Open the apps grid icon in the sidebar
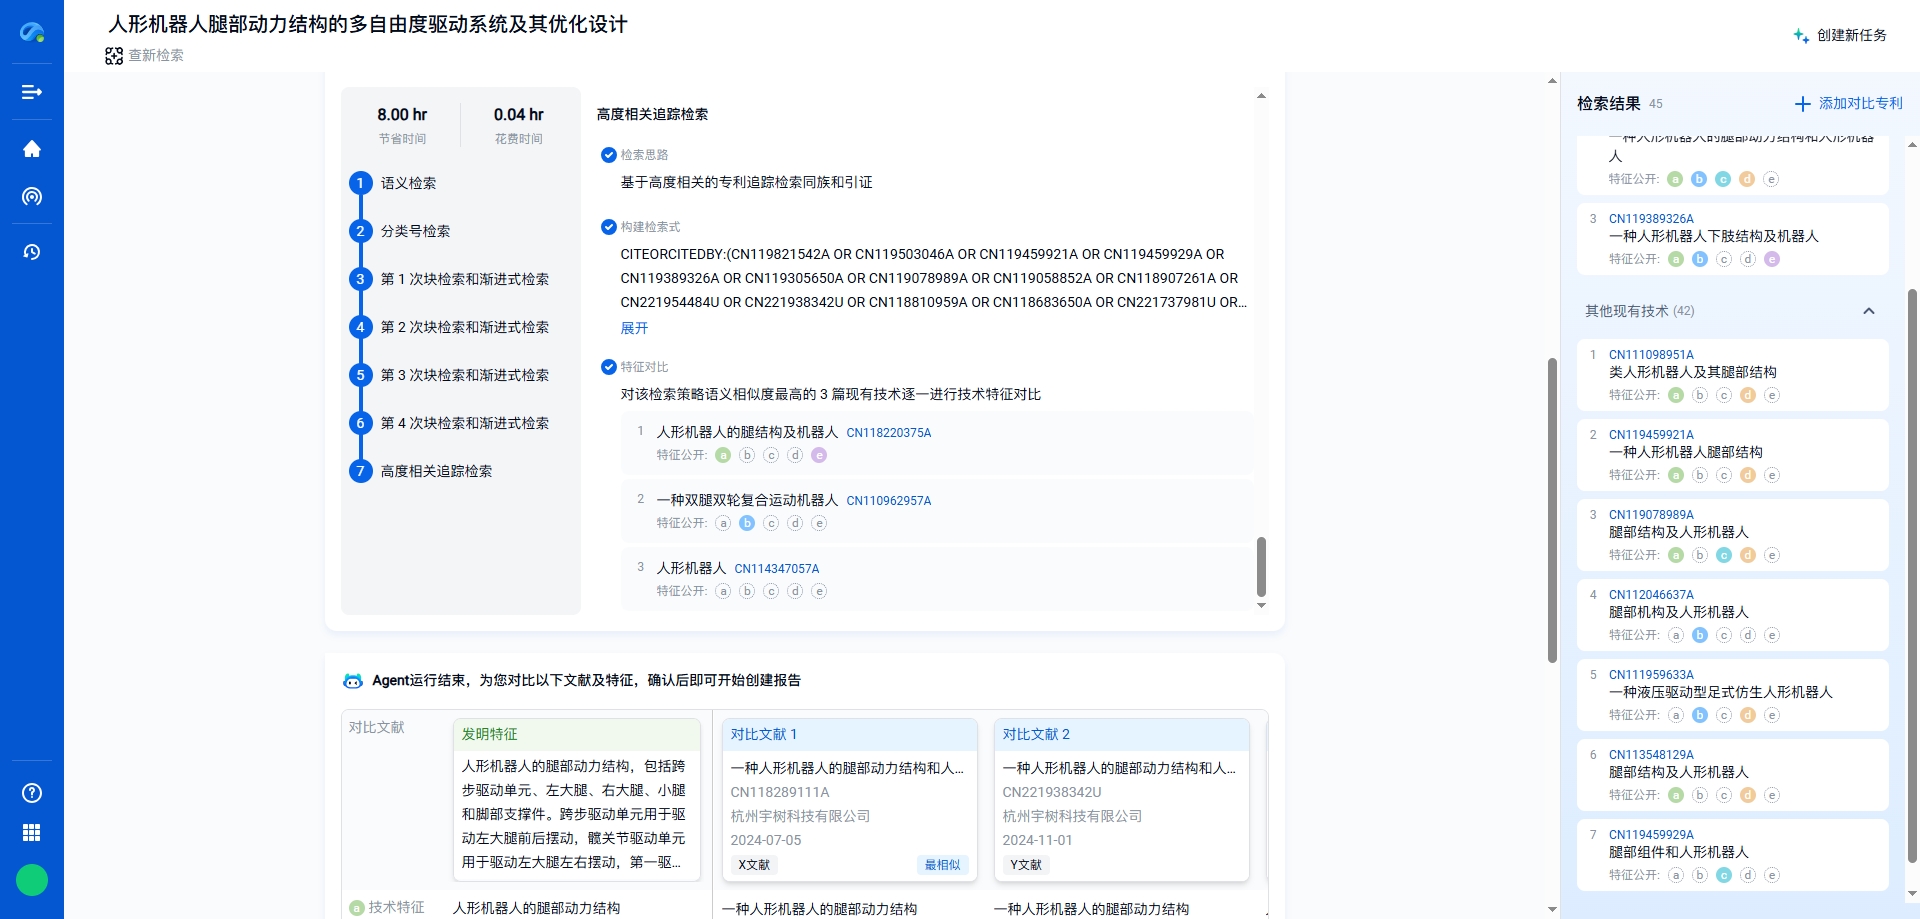The height and width of the screenshot is (919, 1920). 31,832
